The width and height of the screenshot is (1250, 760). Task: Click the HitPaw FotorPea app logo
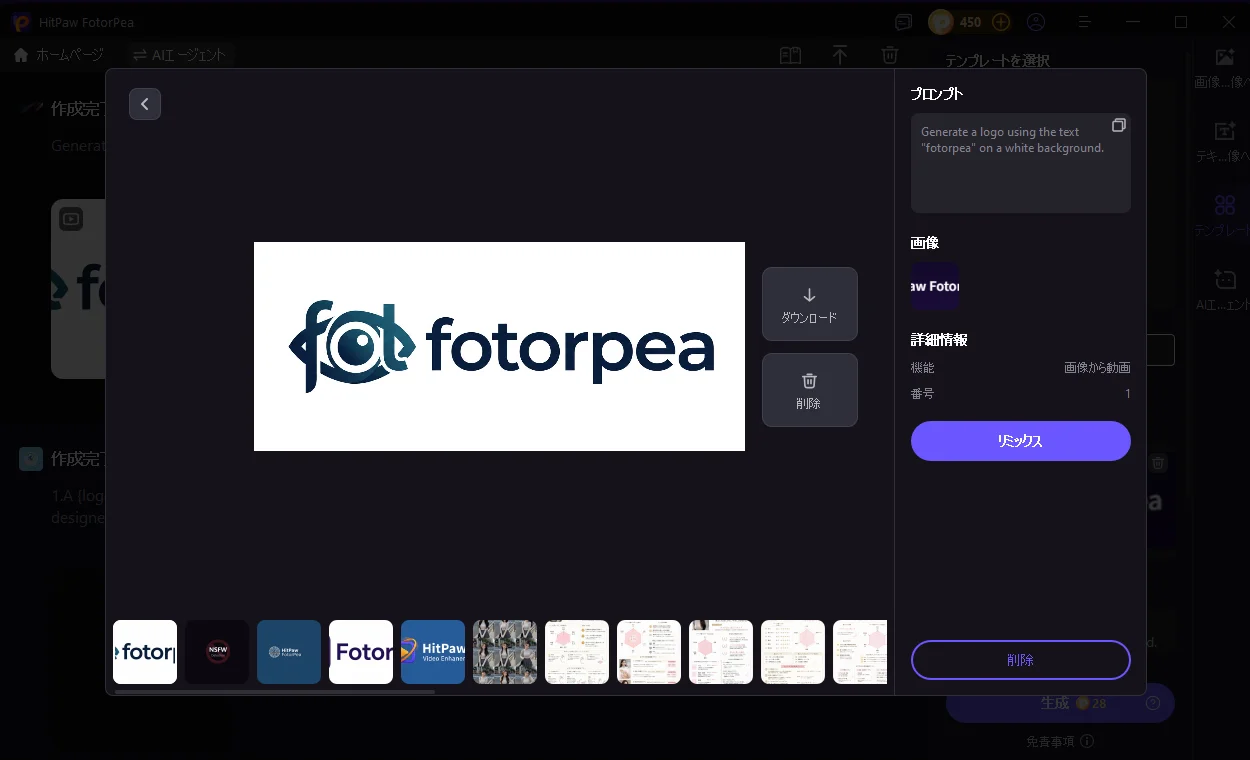click(21, 22)
